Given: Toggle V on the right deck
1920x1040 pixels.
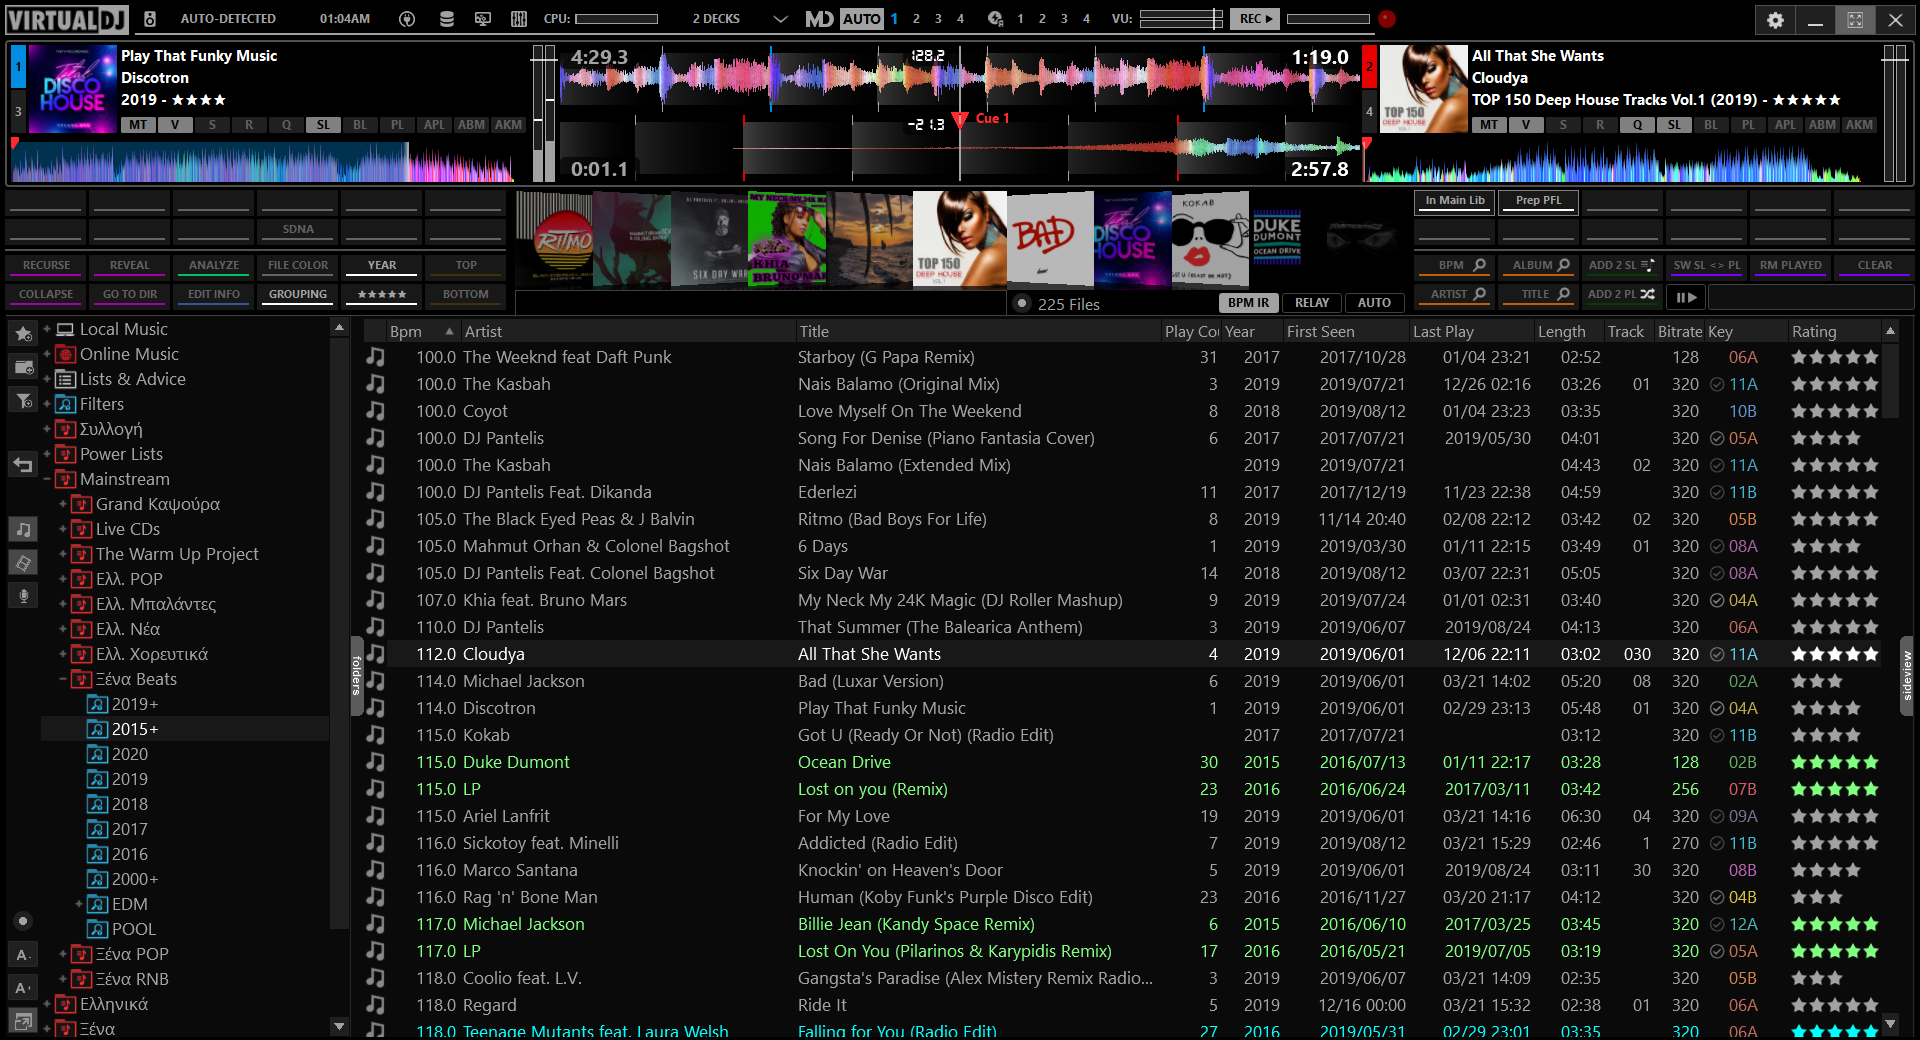Looking at the screenshot, I should tap(1526, 125).
